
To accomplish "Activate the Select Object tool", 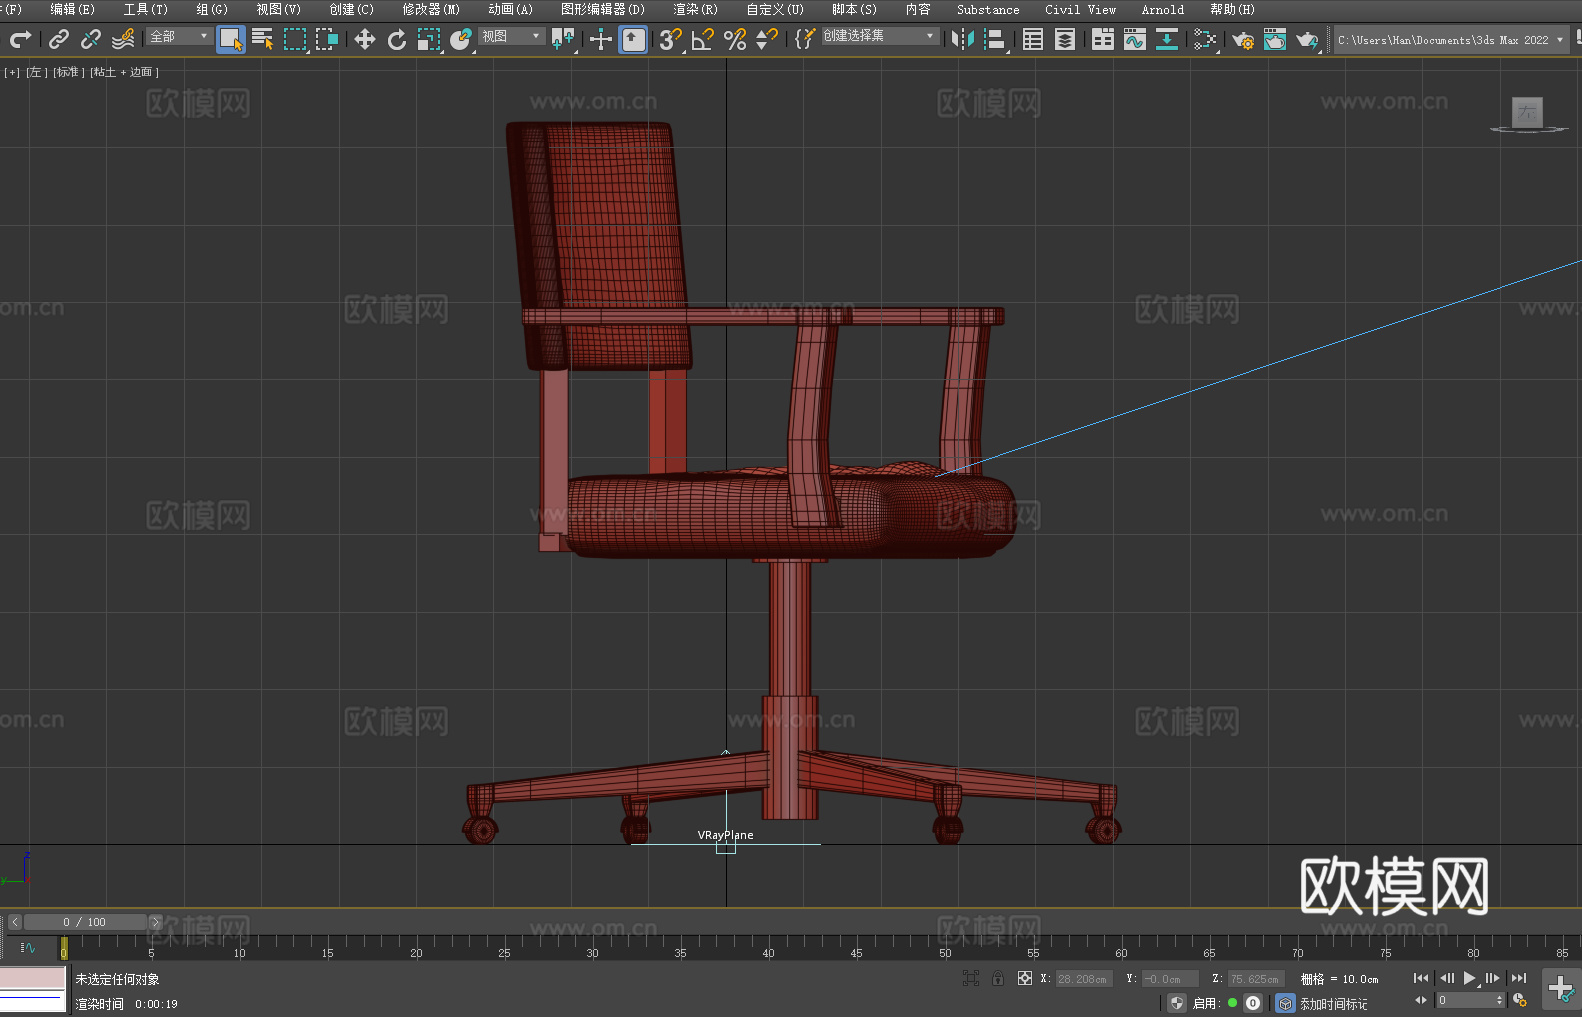I will (231, 39).
